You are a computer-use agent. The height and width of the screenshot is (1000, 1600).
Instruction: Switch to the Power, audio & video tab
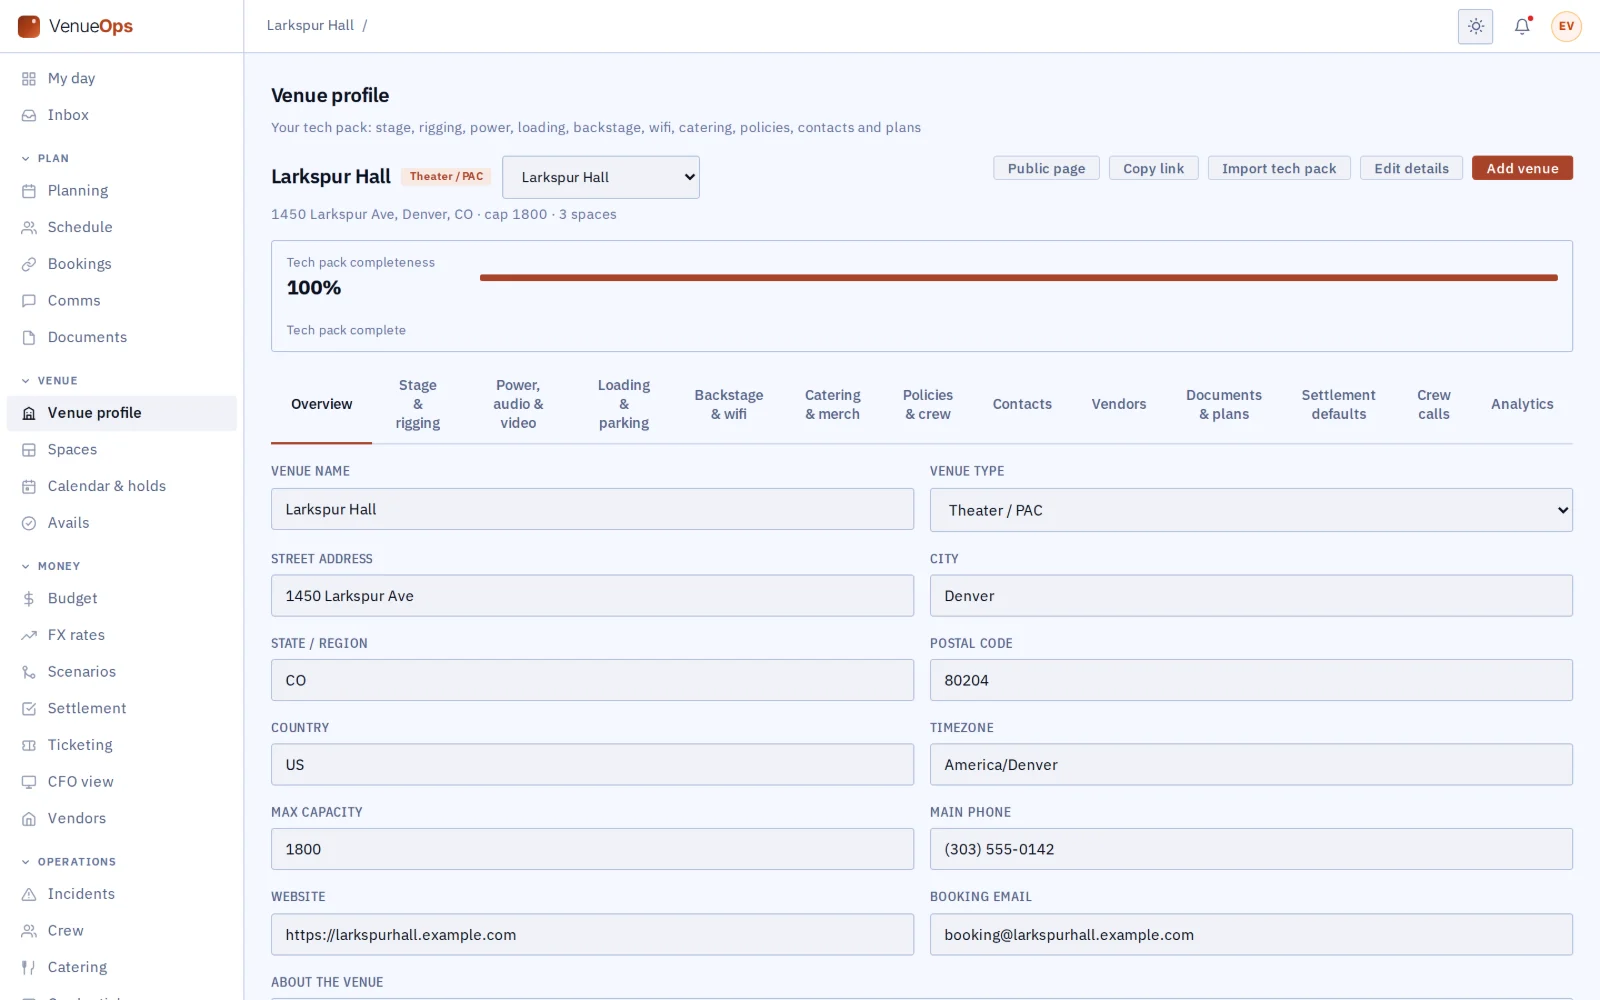(x=518, y=404)
